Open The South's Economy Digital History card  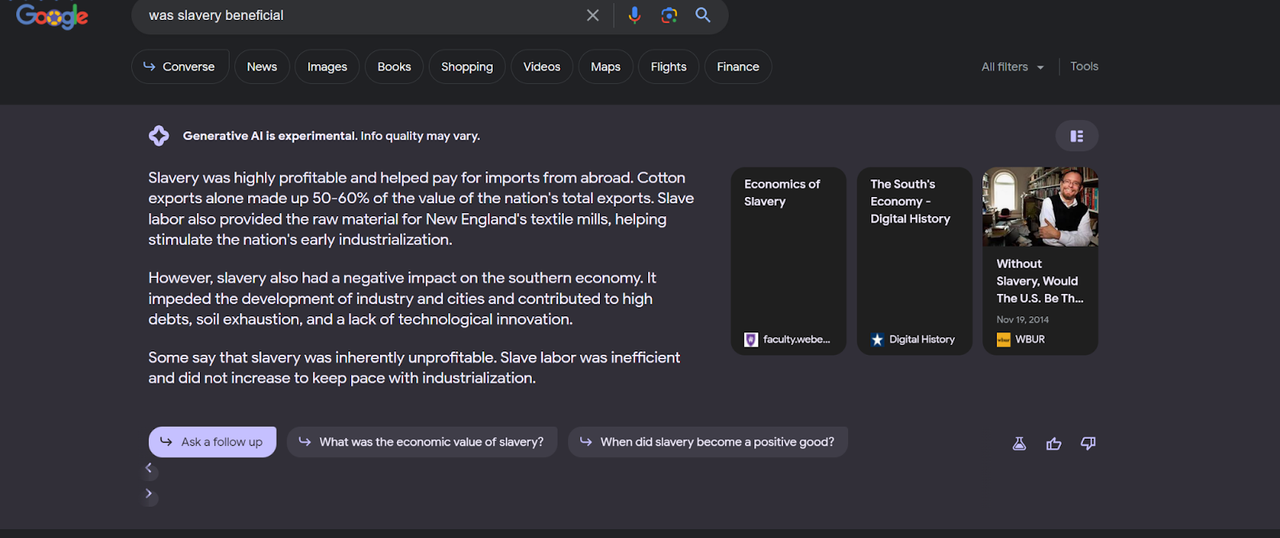(x=915, y=261)
